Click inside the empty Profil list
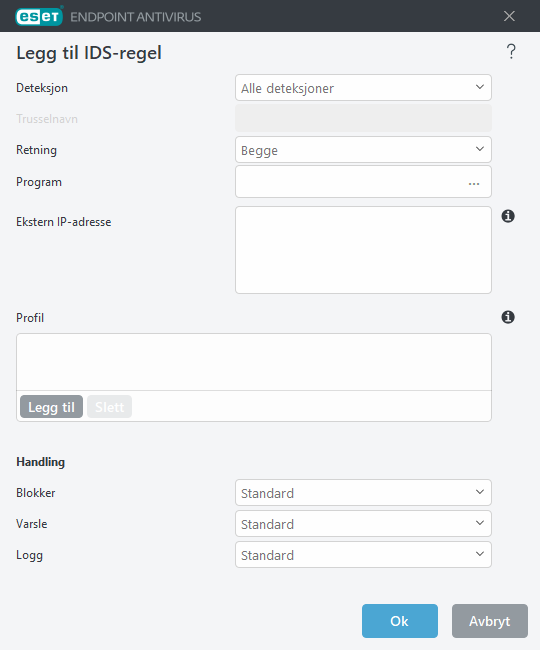This screenshot has height=650, width=540. pos(254,362)
